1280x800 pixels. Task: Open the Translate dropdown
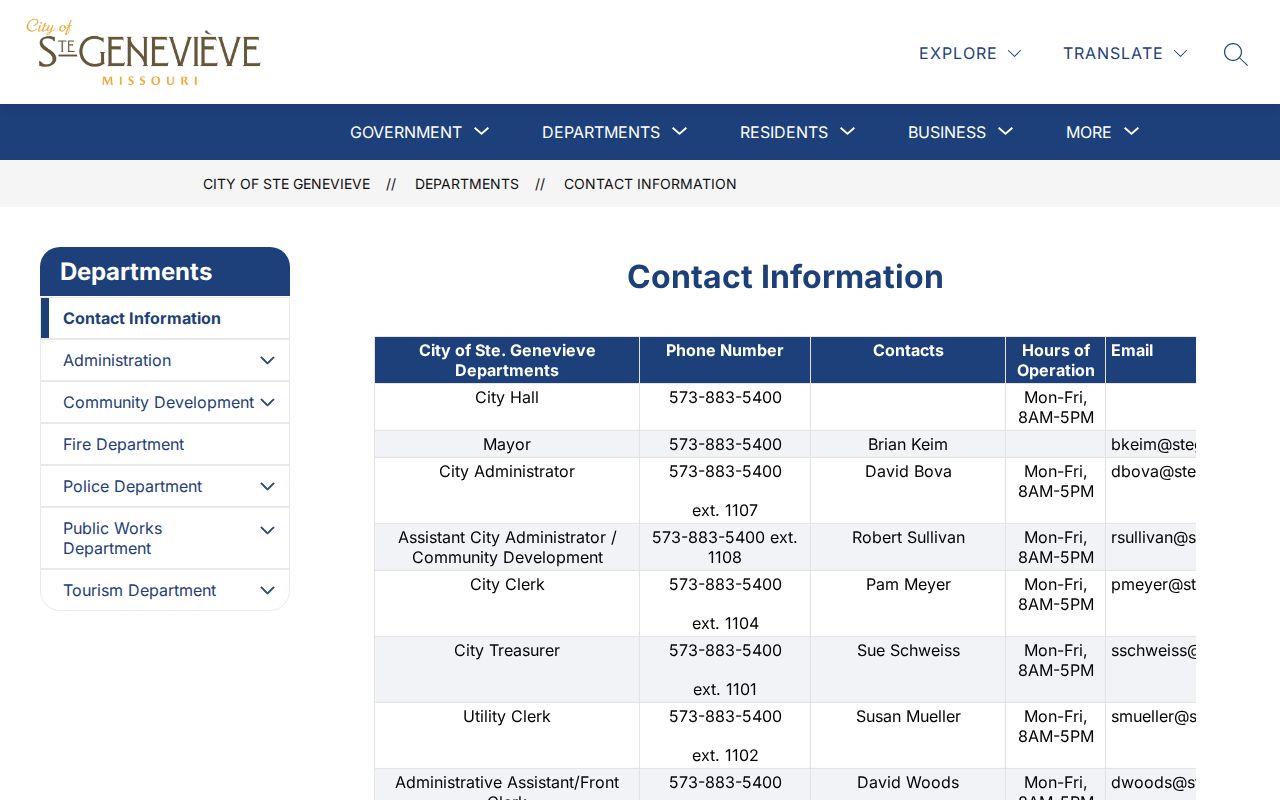click(1125, 53)
